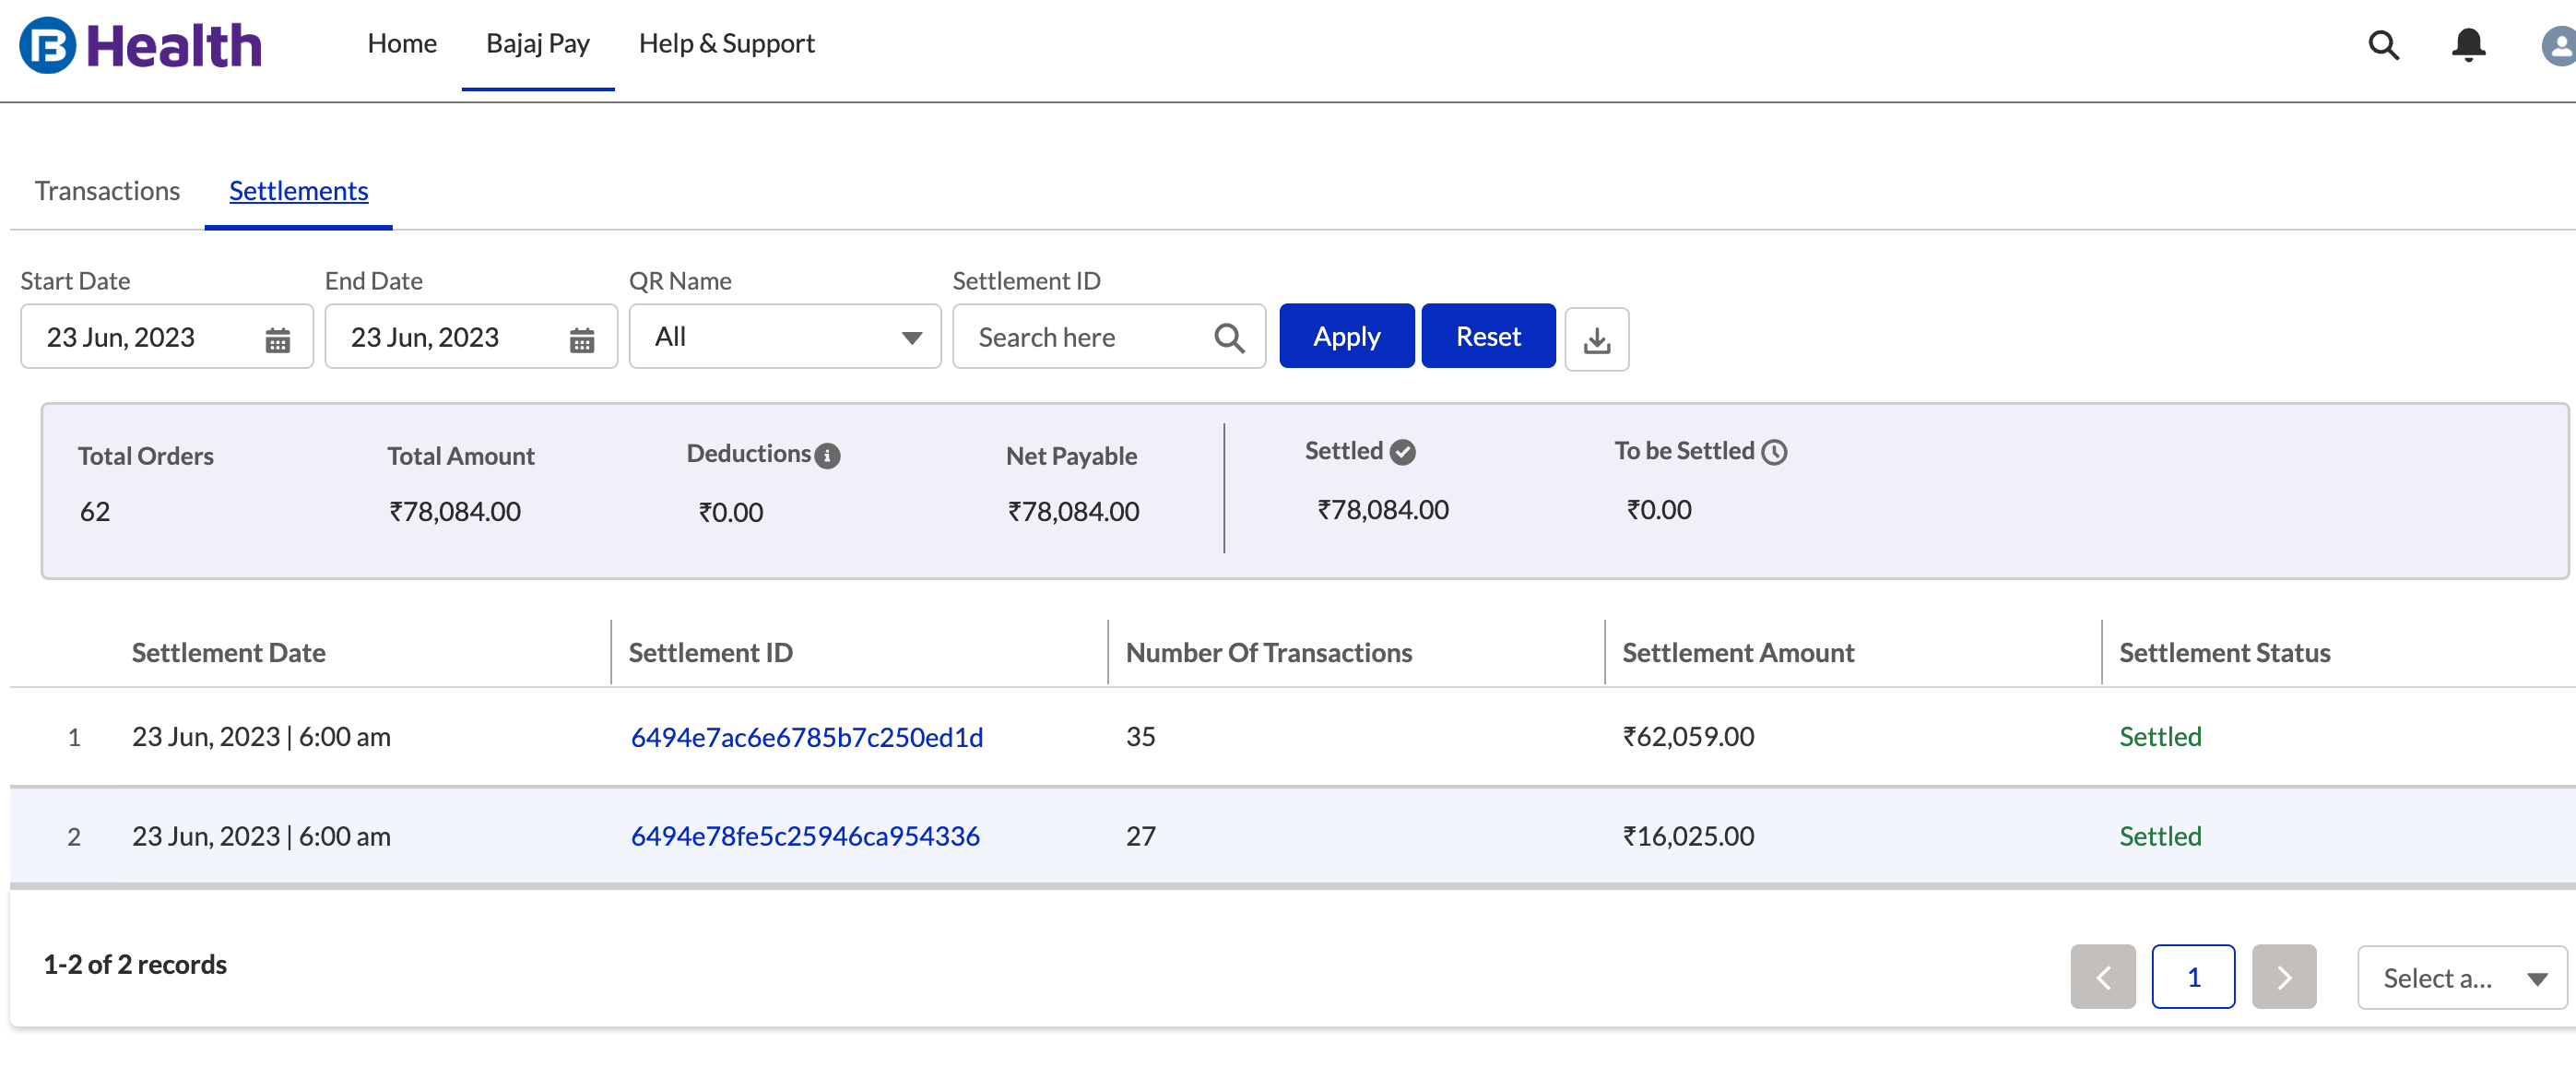This screenshot has width=2576, height=1079.
Task: Open settlement ID 6494e7ac6e6785b7c250ed1d link
Action: coord(806,737)
